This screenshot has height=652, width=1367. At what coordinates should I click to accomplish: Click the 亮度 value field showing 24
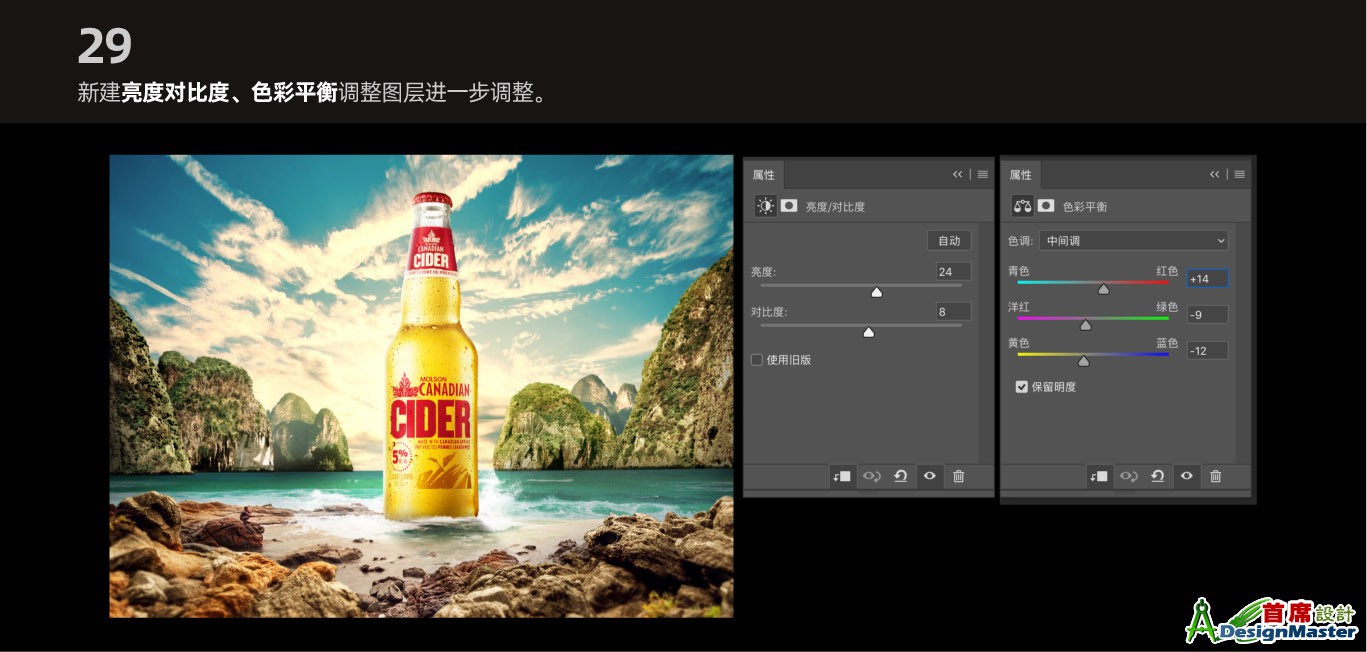click(953, 272)
